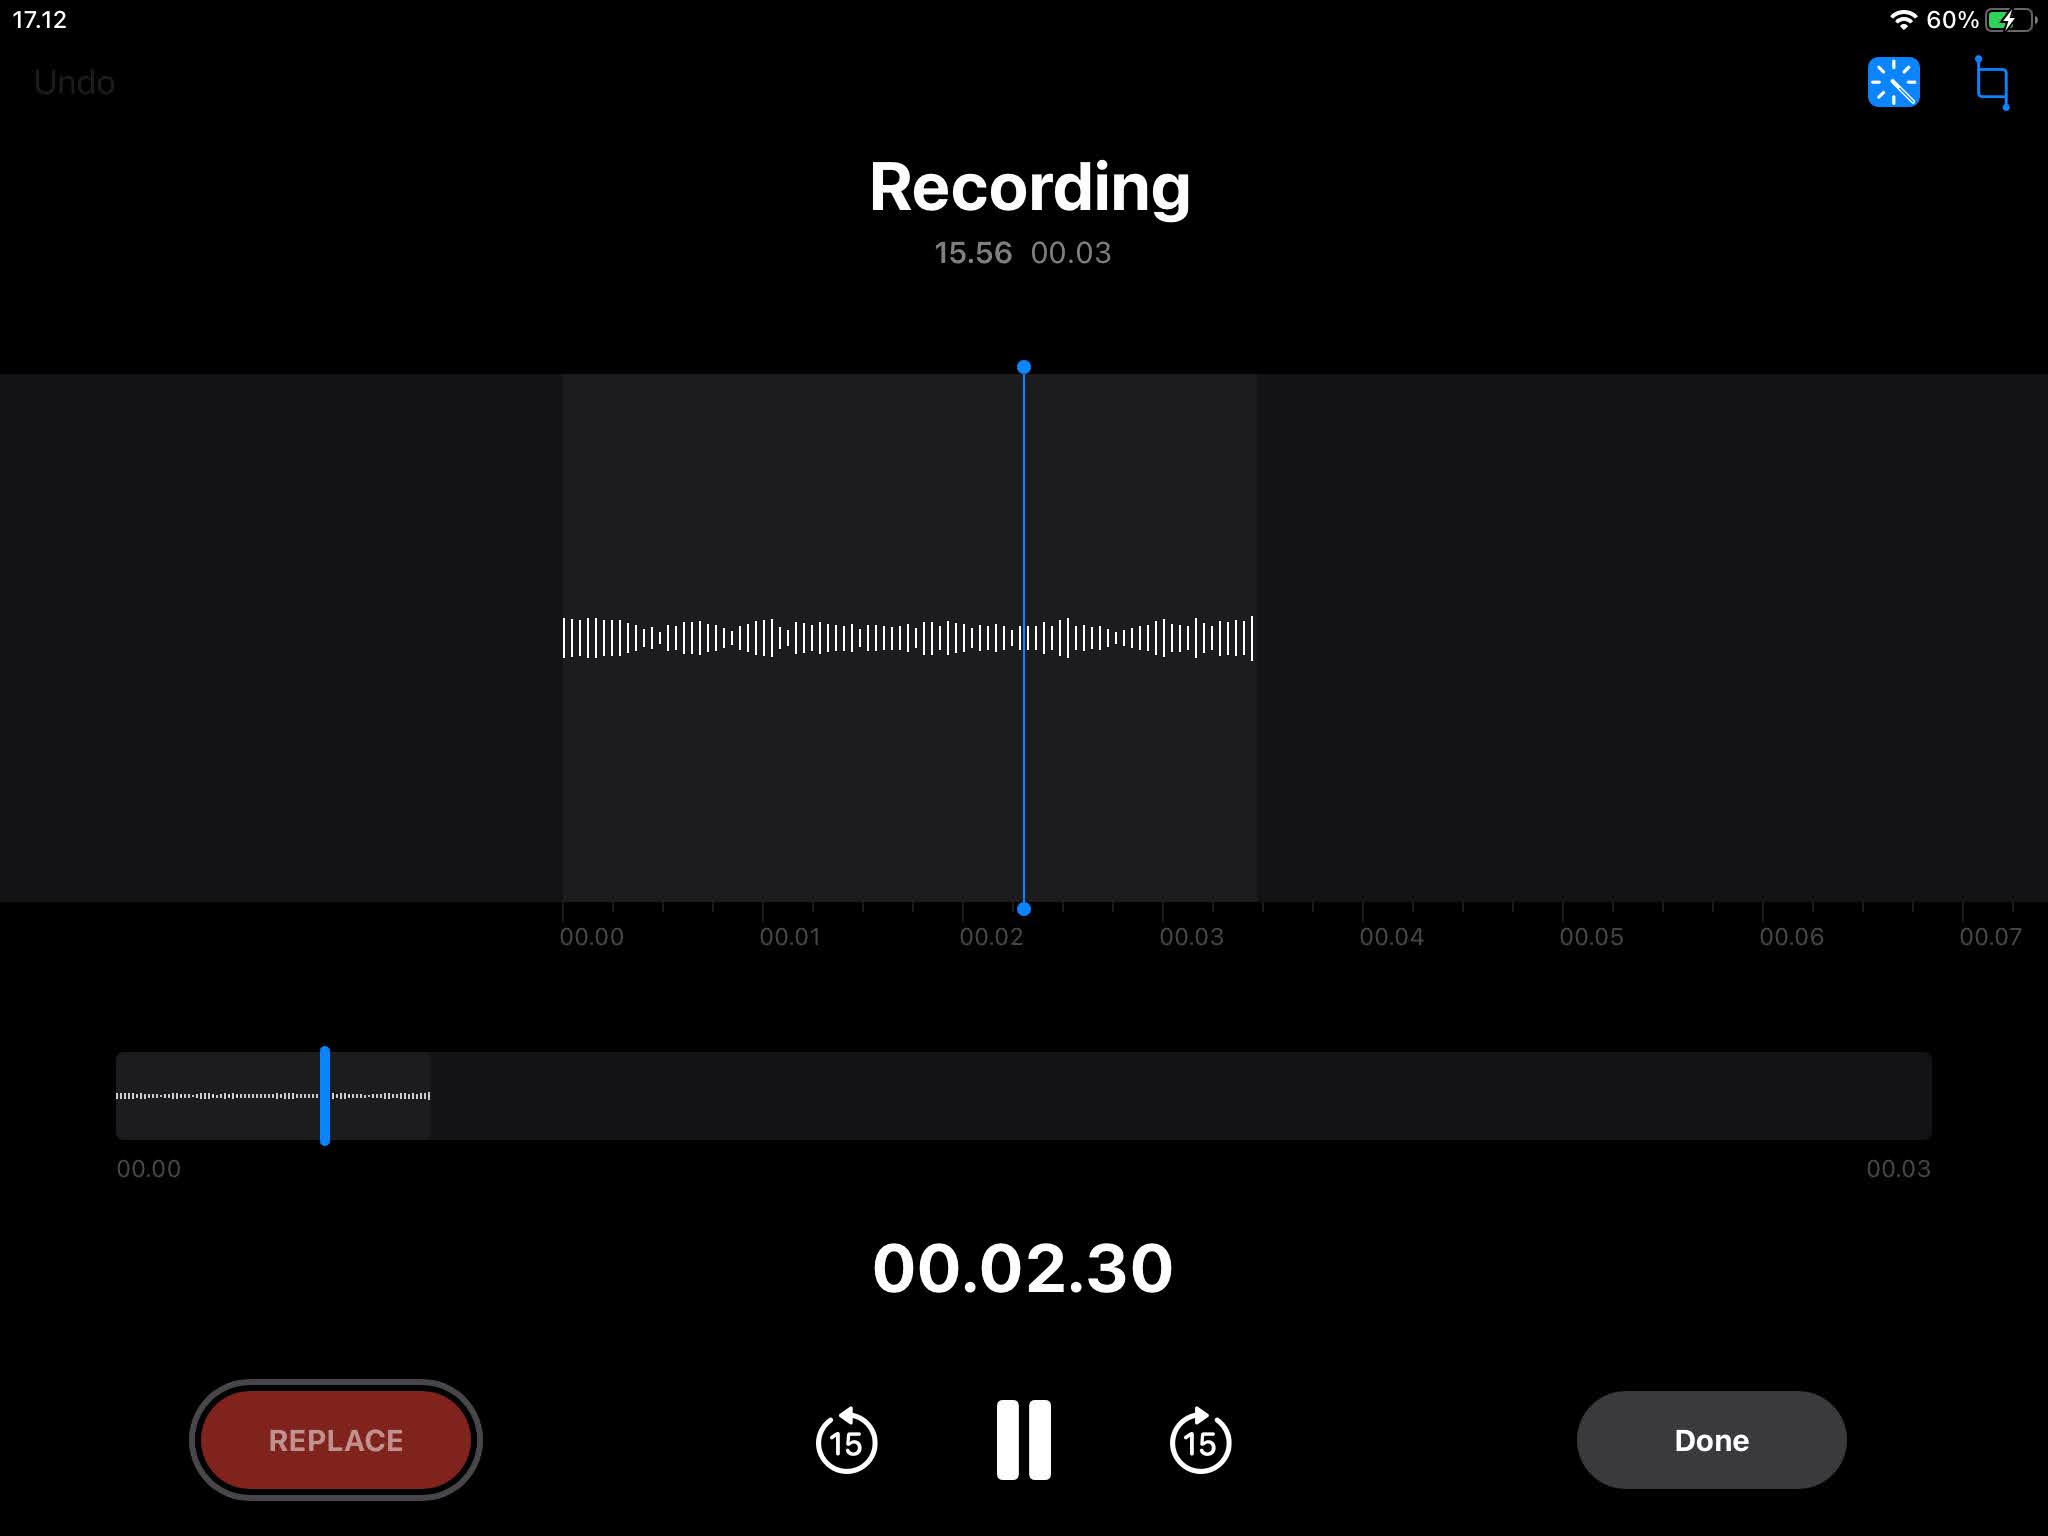The image size is (2048, 1536).
Task: Toggle the Enhance Recording magic wand
Action: (1893, 82)
